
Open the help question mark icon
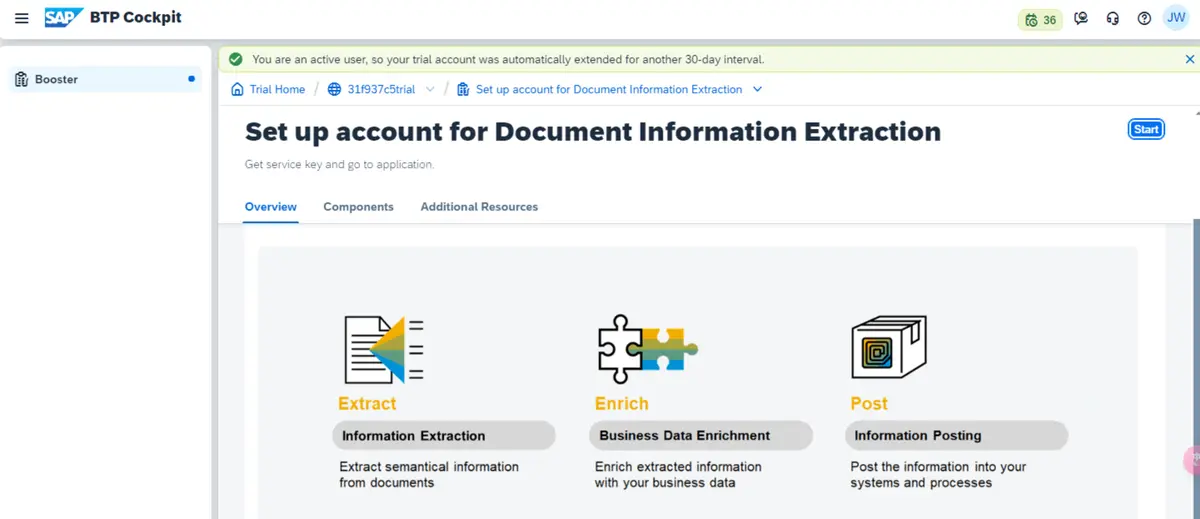[1145, 19]
